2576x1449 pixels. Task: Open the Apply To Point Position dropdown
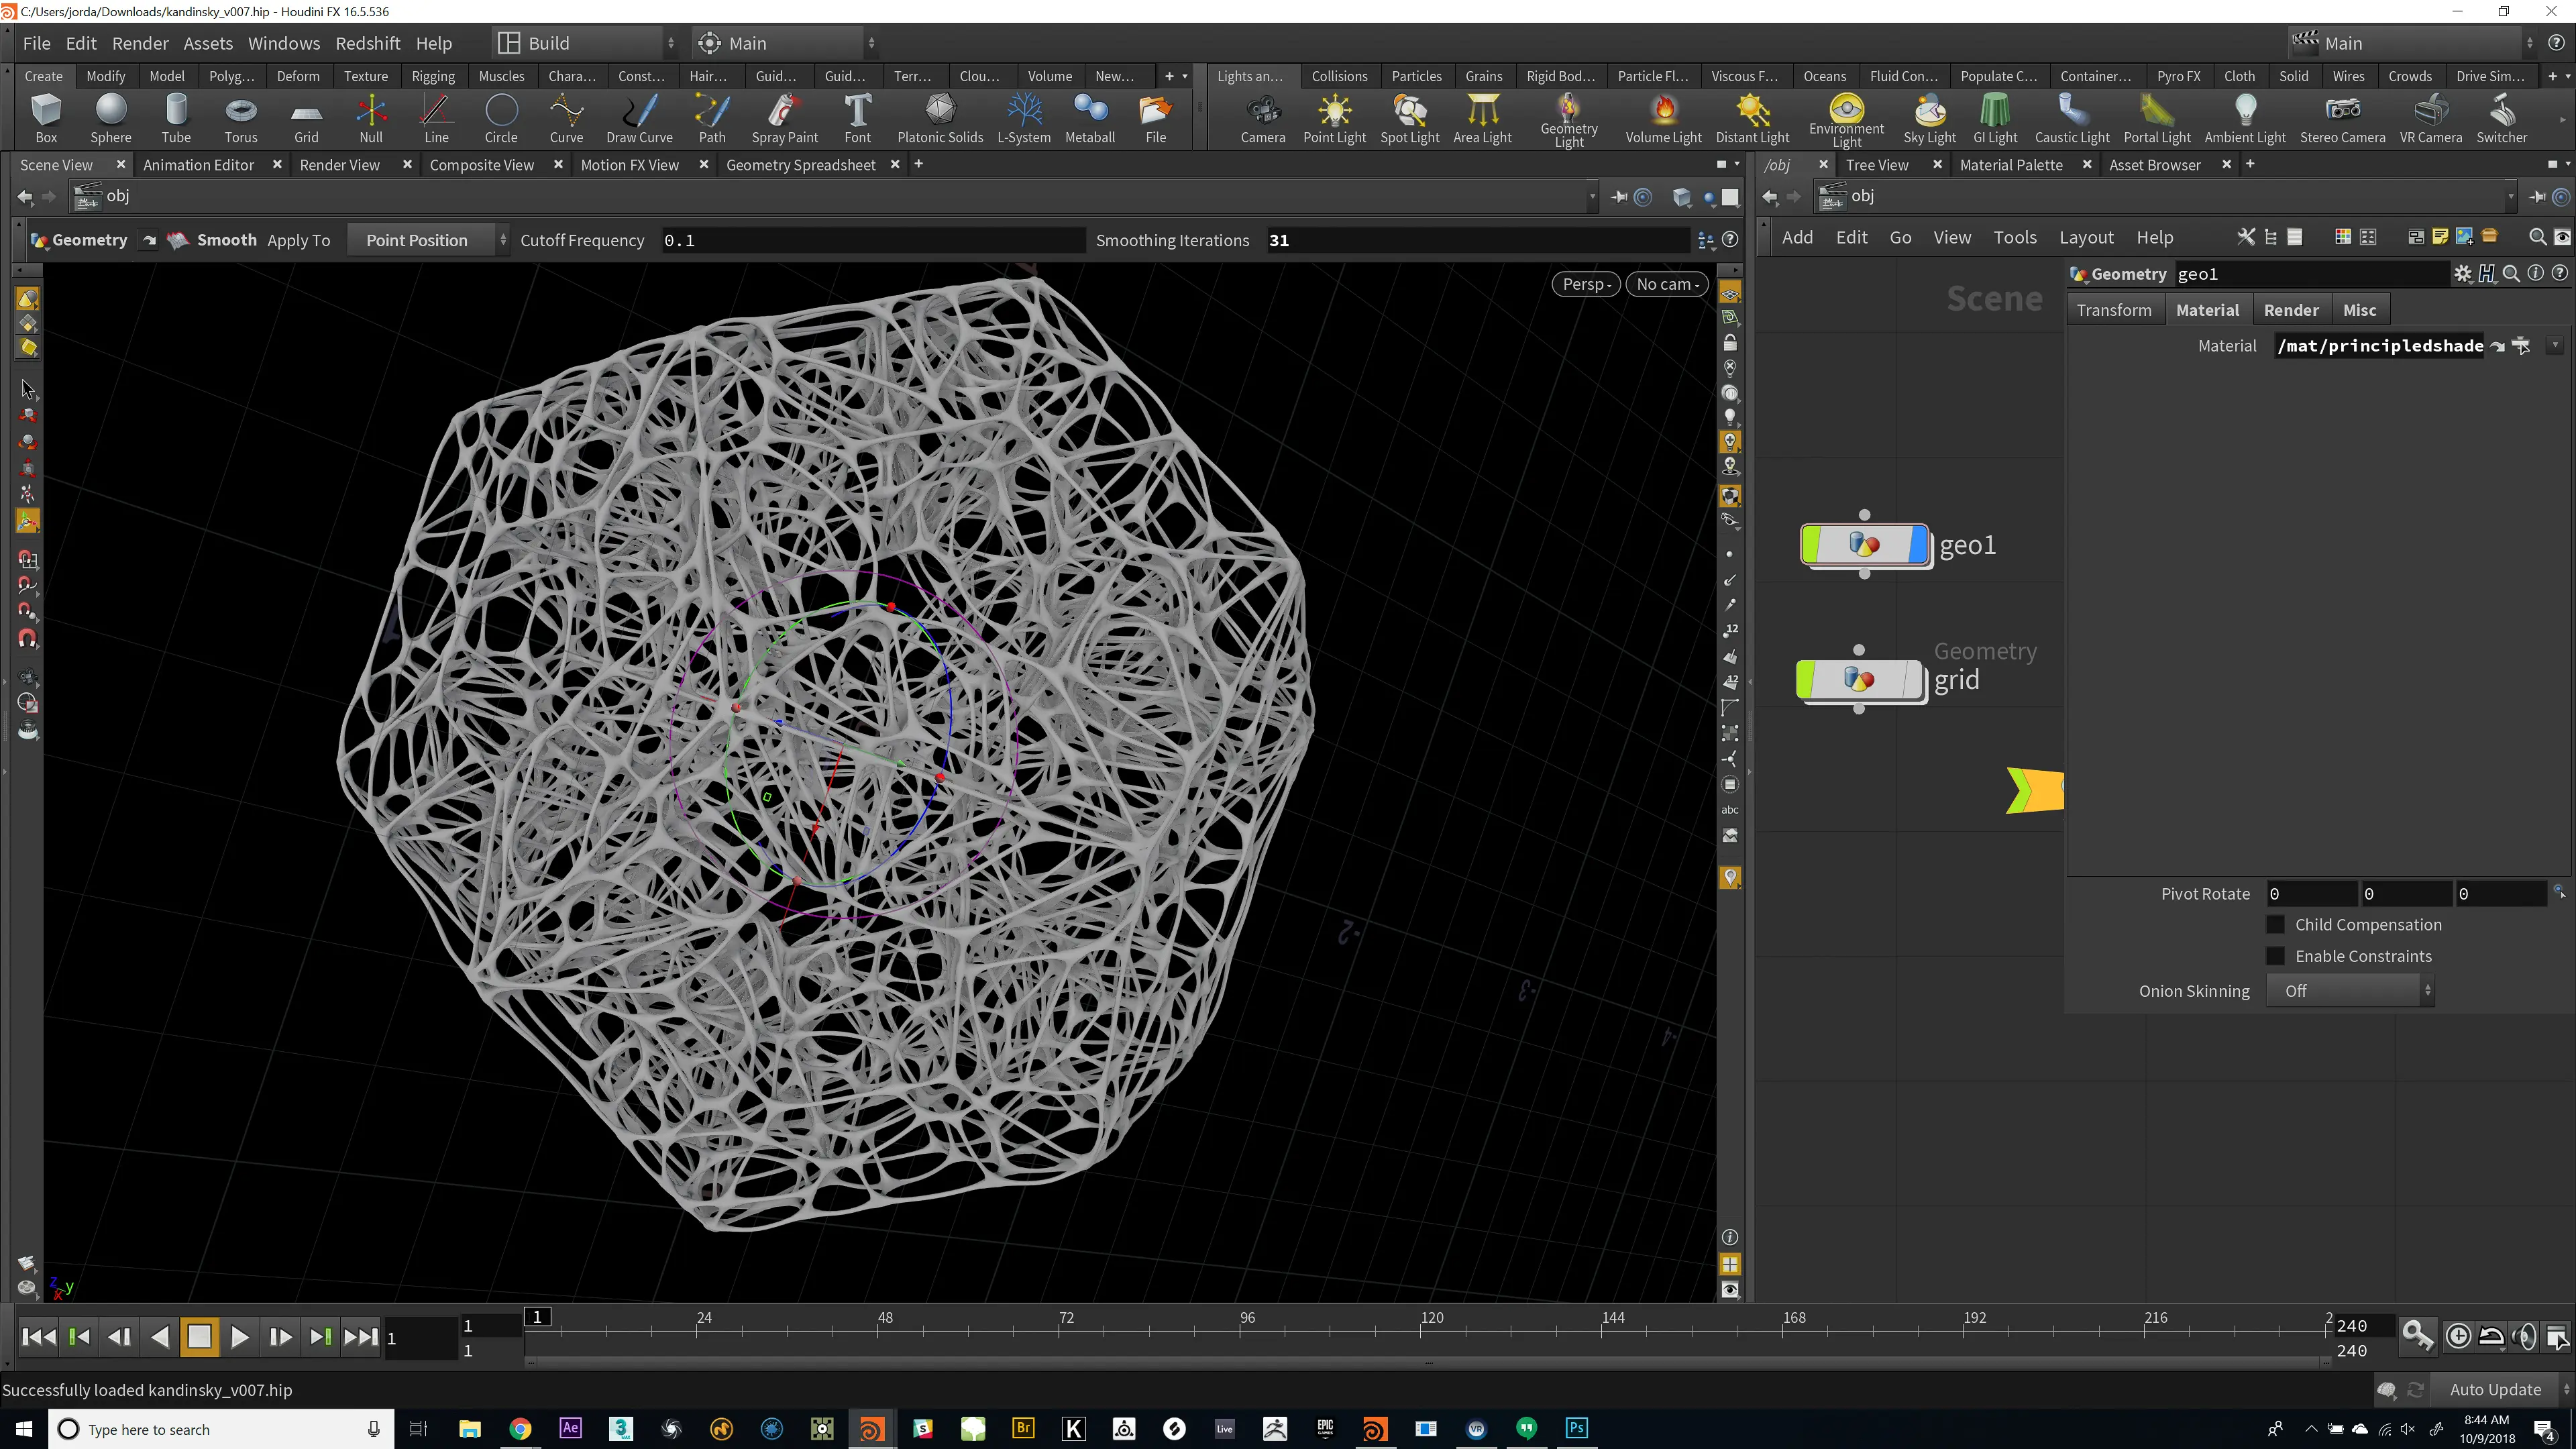tap(428, 240)
